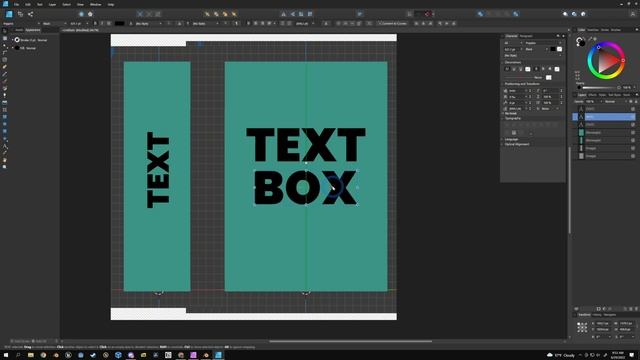Screen dimensions: 640x360
Task: Click the Flip Vertical toolbar icon
Action: 293,14
